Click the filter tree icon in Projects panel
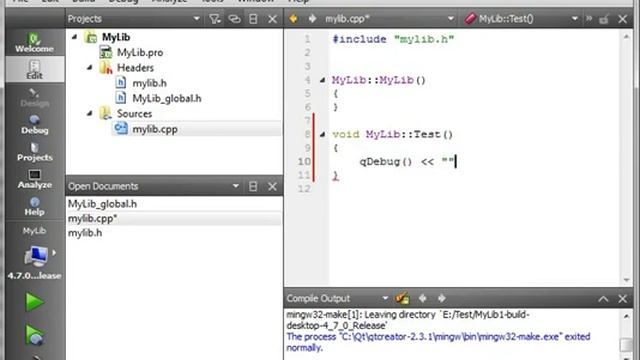 [215, 19]
